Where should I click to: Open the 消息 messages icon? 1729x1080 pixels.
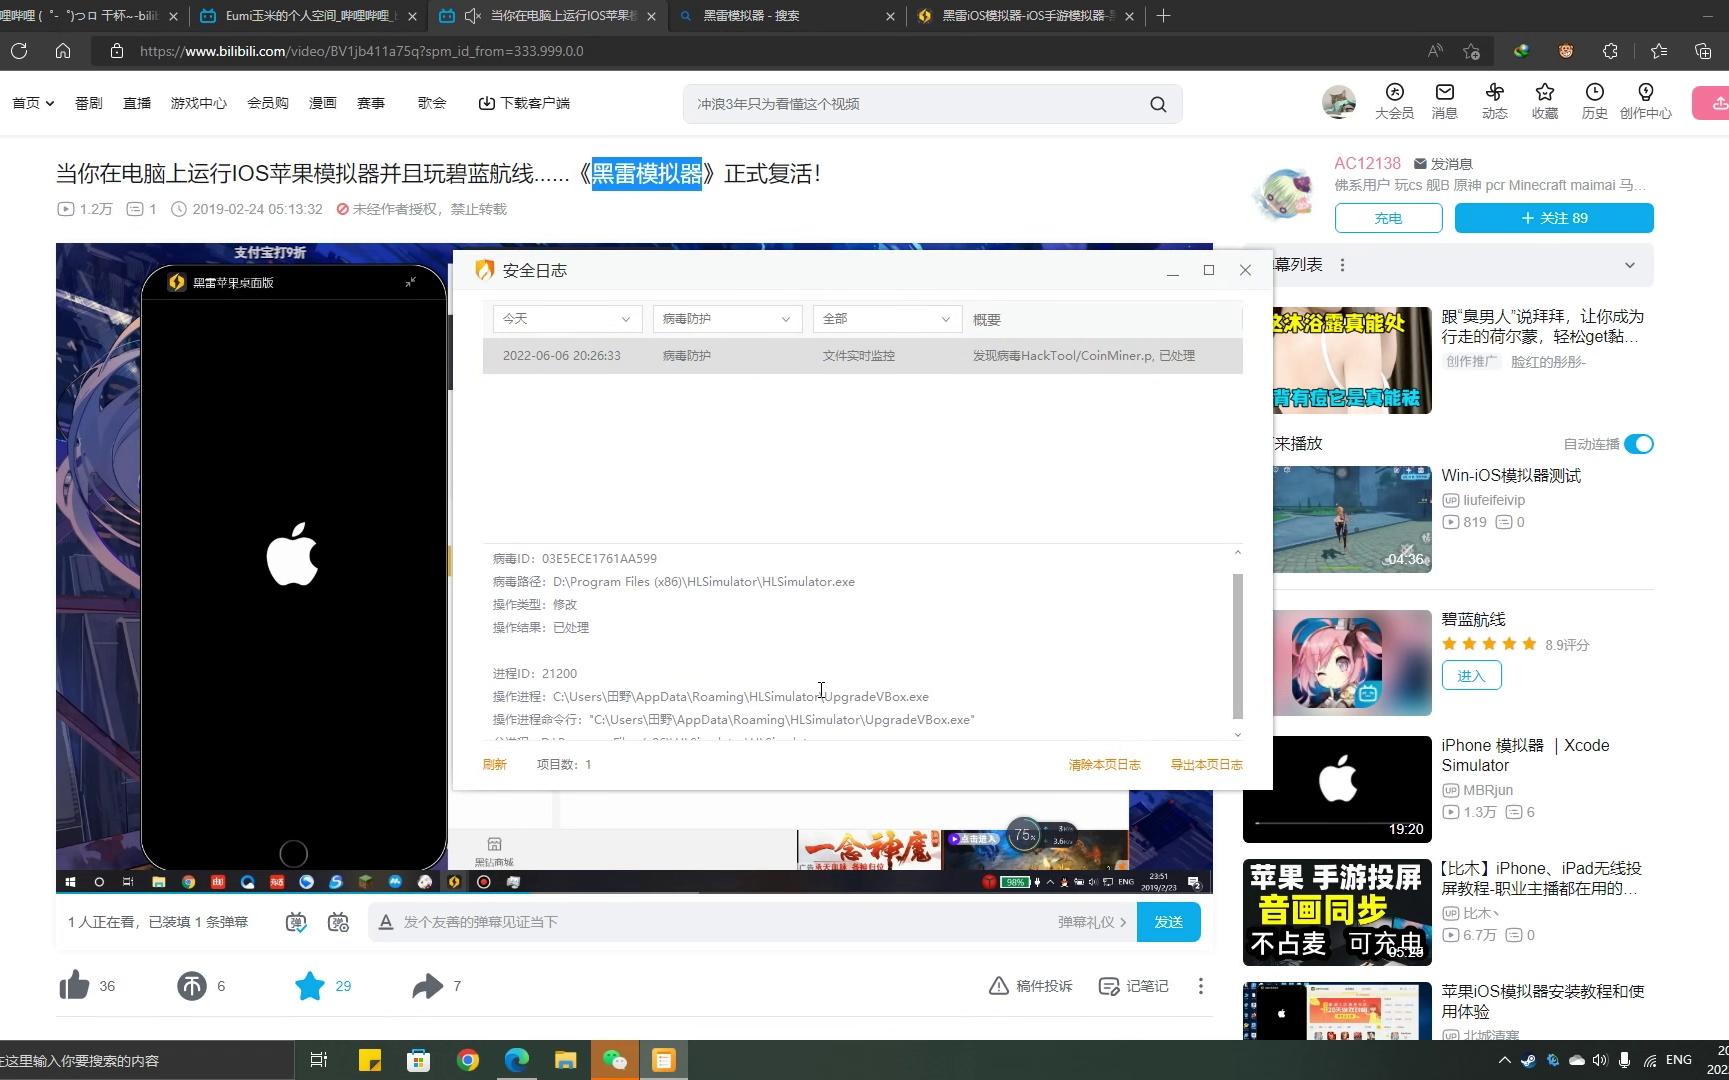1444,92
